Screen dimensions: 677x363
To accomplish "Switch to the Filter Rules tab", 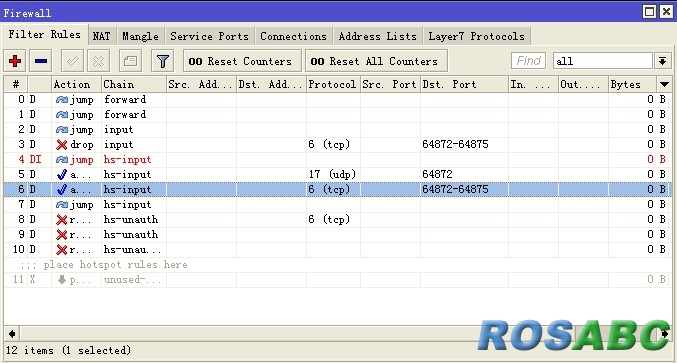I will pos(44,35).
